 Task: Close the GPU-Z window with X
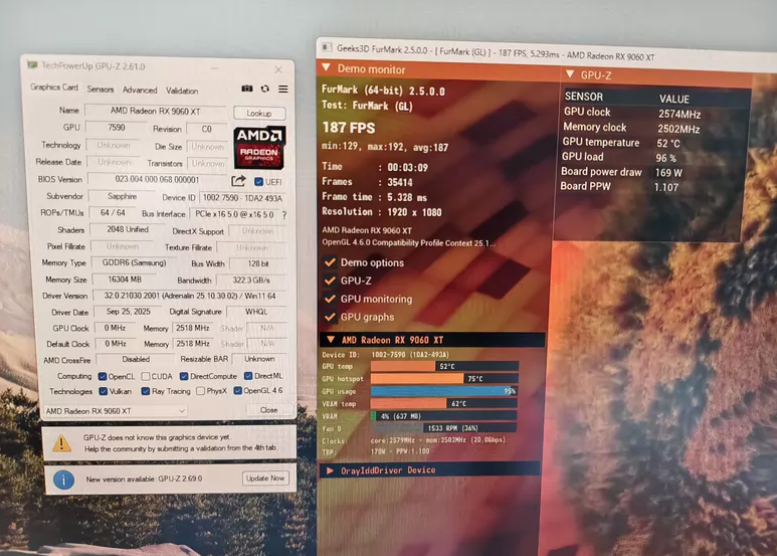pyautogui.click(x=278, y=69)
